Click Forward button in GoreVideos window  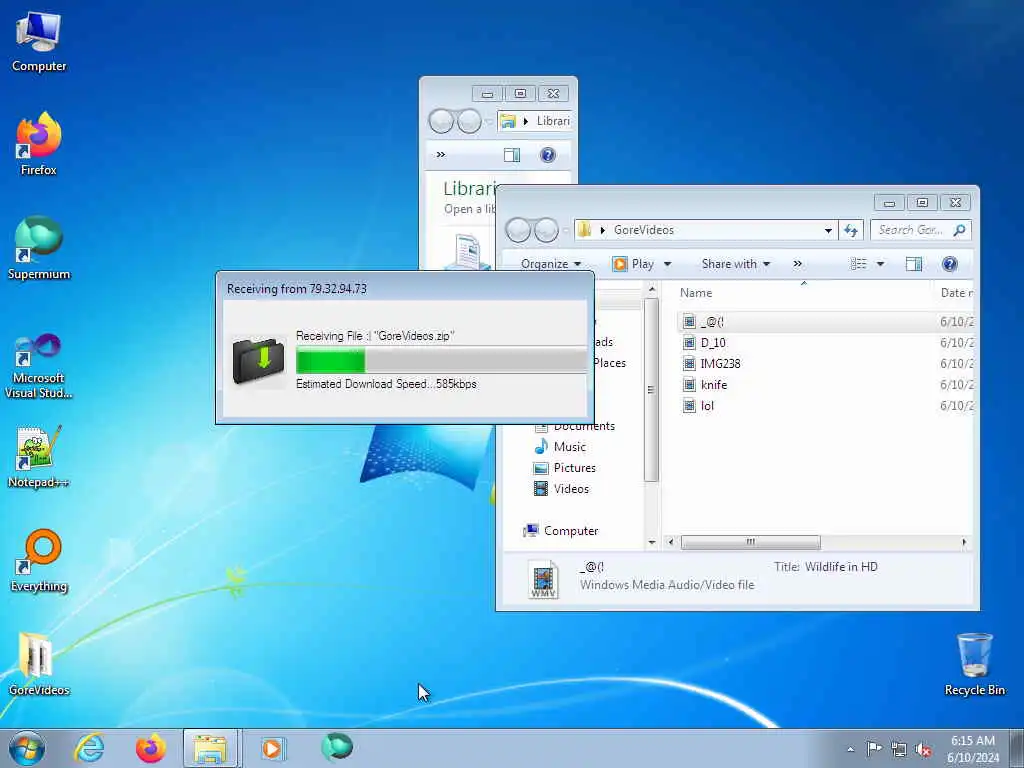tap(547, 230)
